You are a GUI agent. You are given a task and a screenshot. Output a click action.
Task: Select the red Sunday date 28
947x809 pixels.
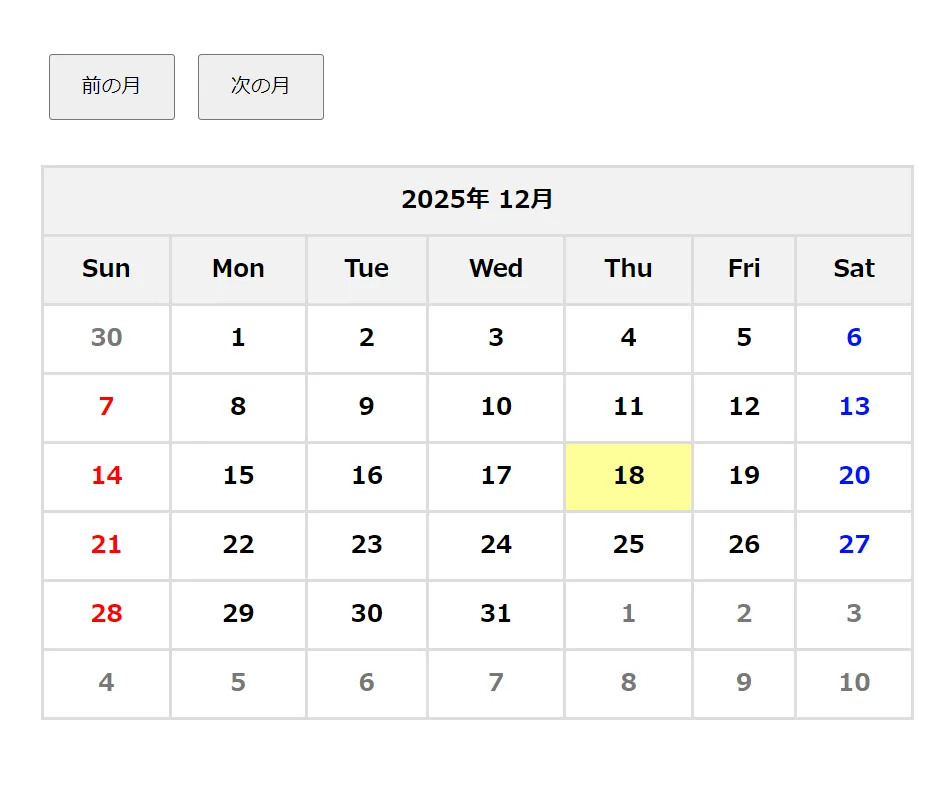(x=106, y=614)
